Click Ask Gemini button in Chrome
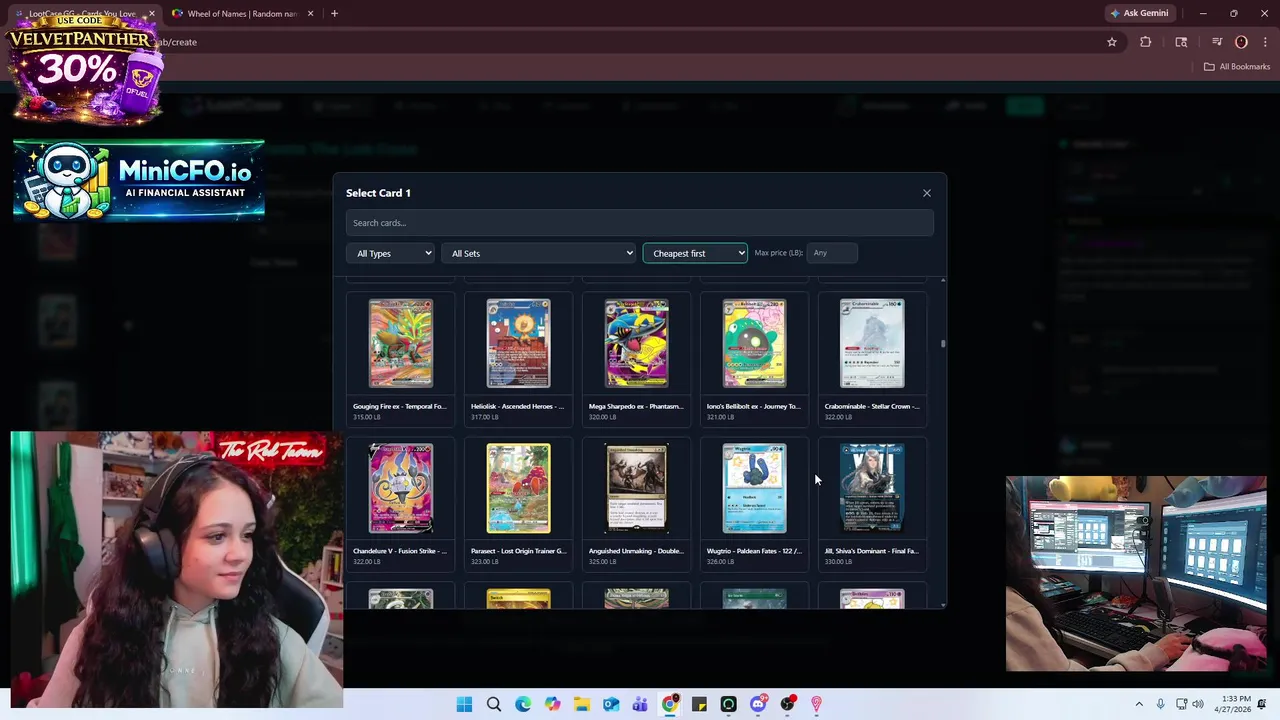1280x720 pixels. pyautogui.click(x=1139, y=13)
